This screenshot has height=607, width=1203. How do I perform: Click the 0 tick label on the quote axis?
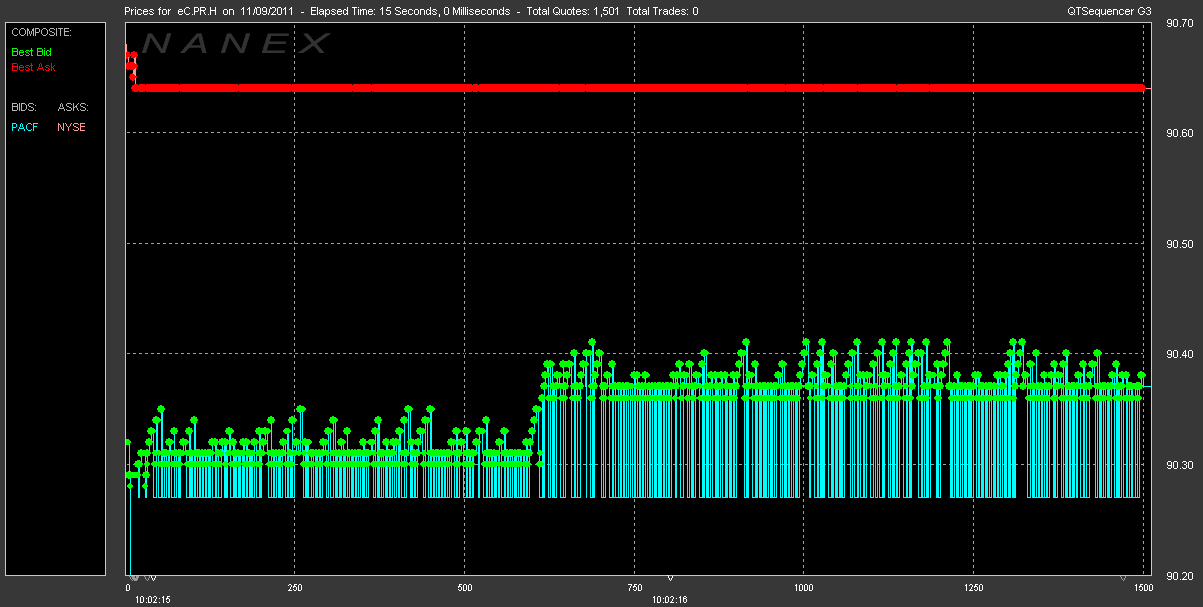pos(128,588)
